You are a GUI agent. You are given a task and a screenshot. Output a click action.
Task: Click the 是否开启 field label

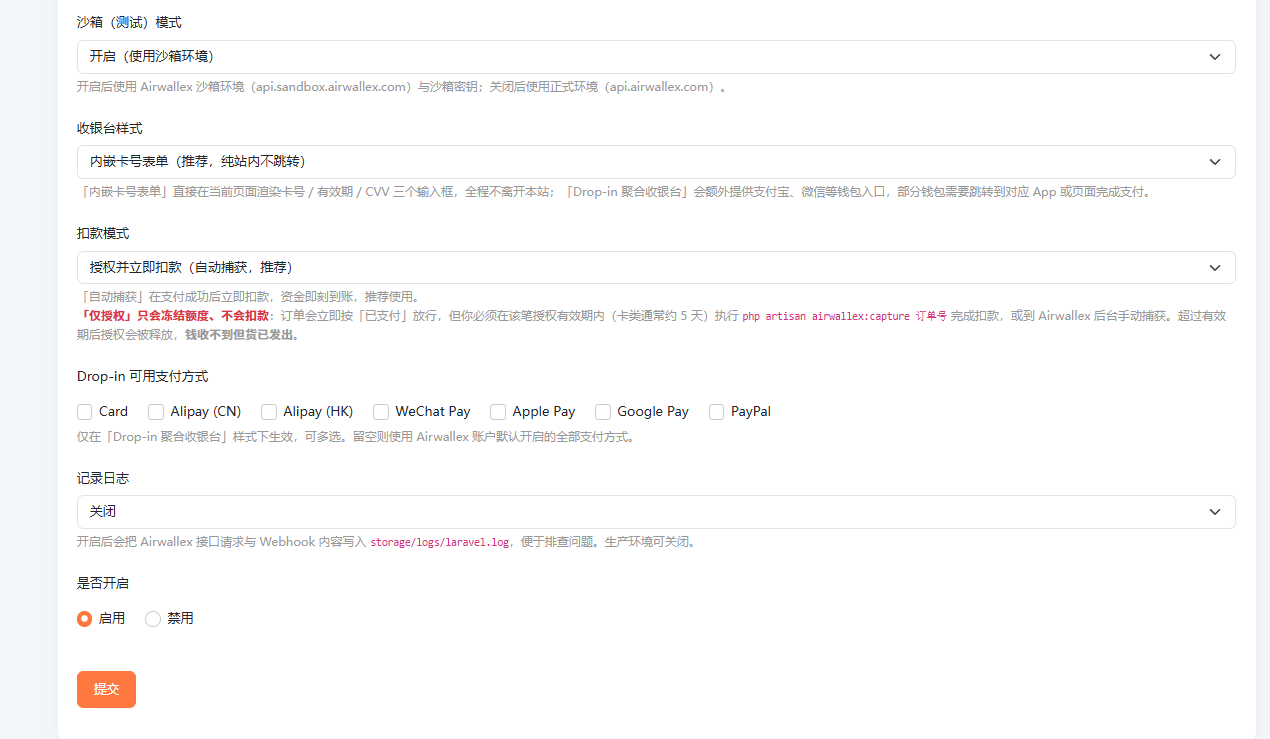pyautogui.click(x=103, y=583)
